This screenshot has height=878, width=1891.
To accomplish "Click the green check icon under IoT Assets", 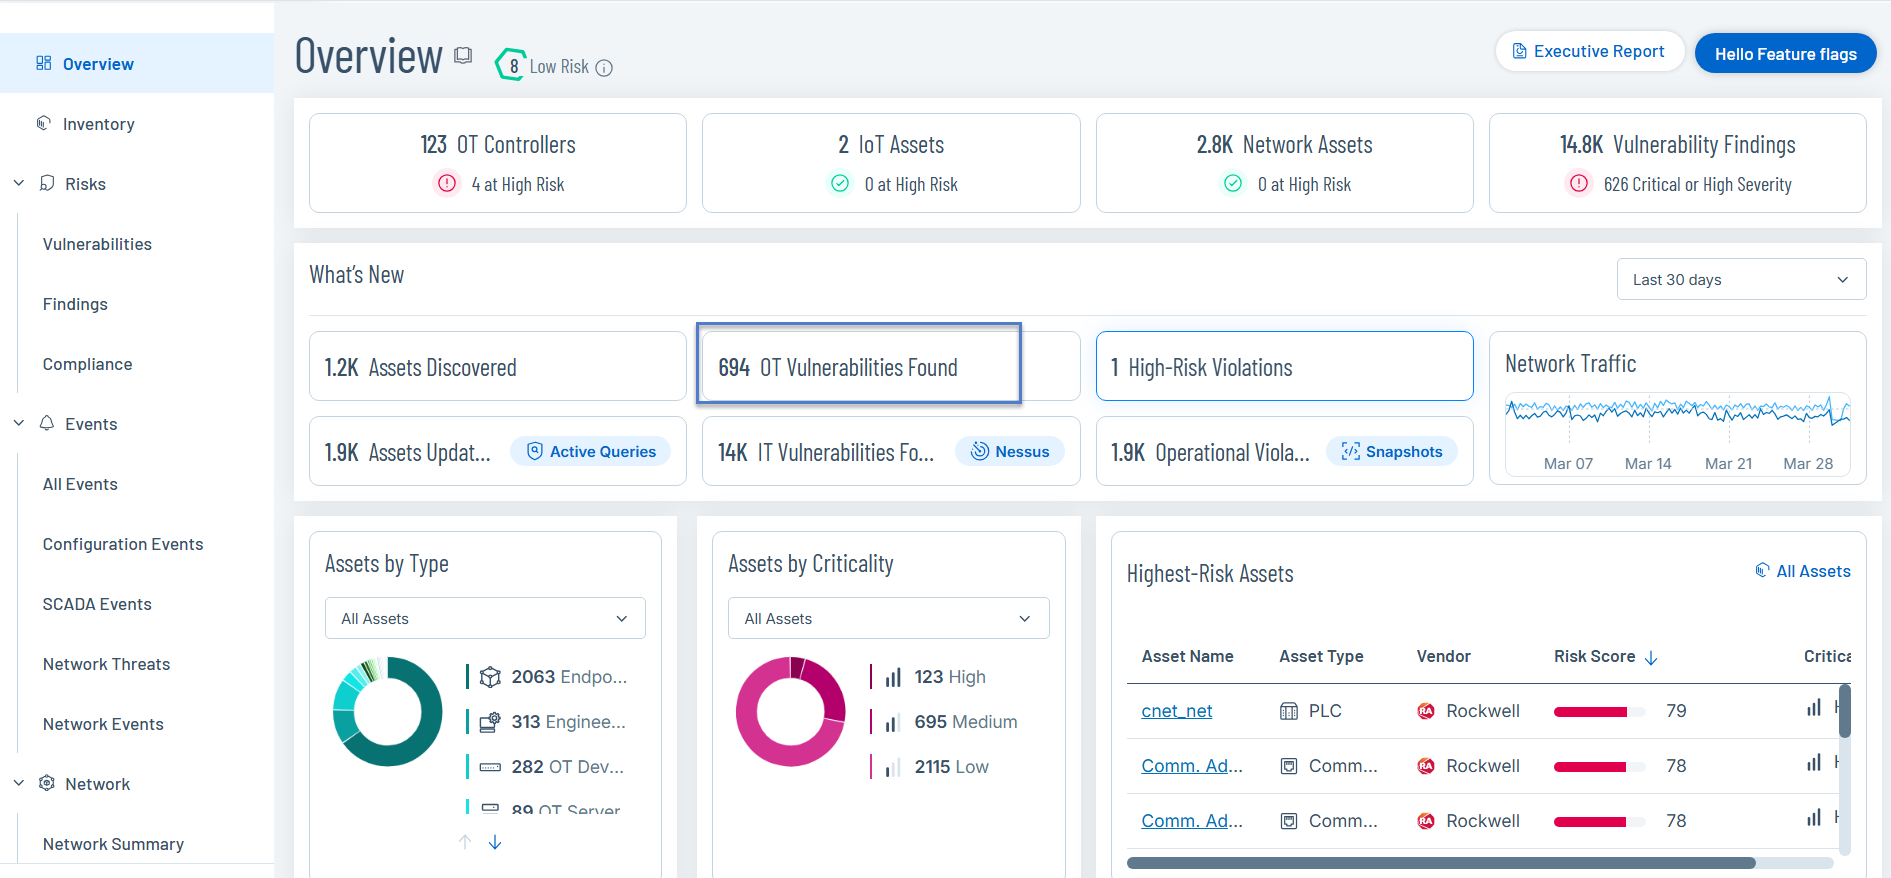I will pyautogui.click(x=840, y=184).
